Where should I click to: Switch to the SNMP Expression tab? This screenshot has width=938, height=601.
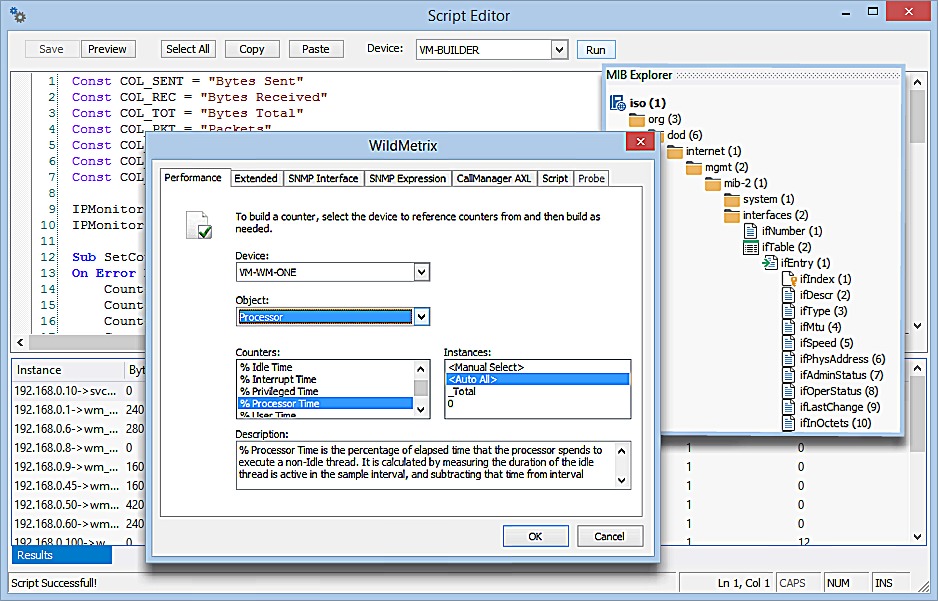pyautogui.click(x=407, y=178)
